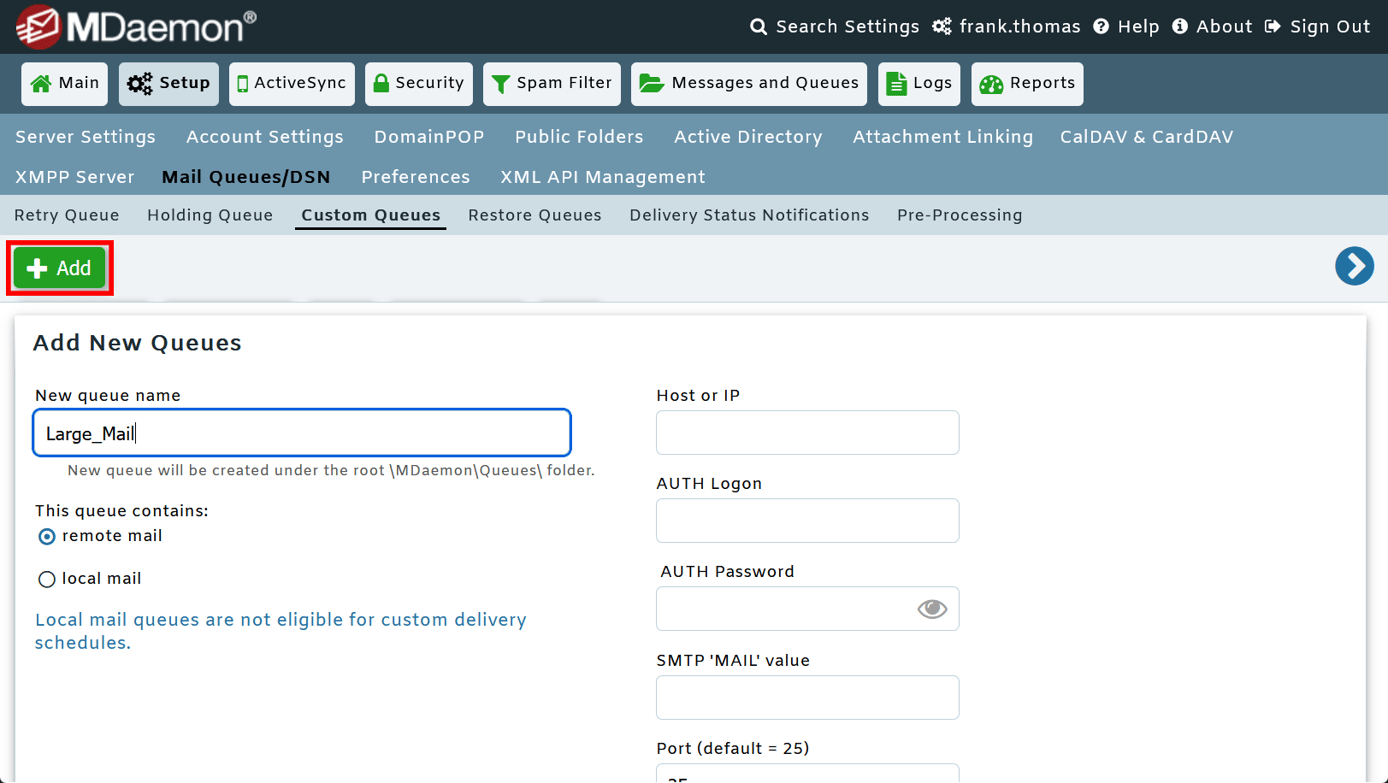Click the Add button to create a queue
Screen dimensions: 1388x783
58,267
